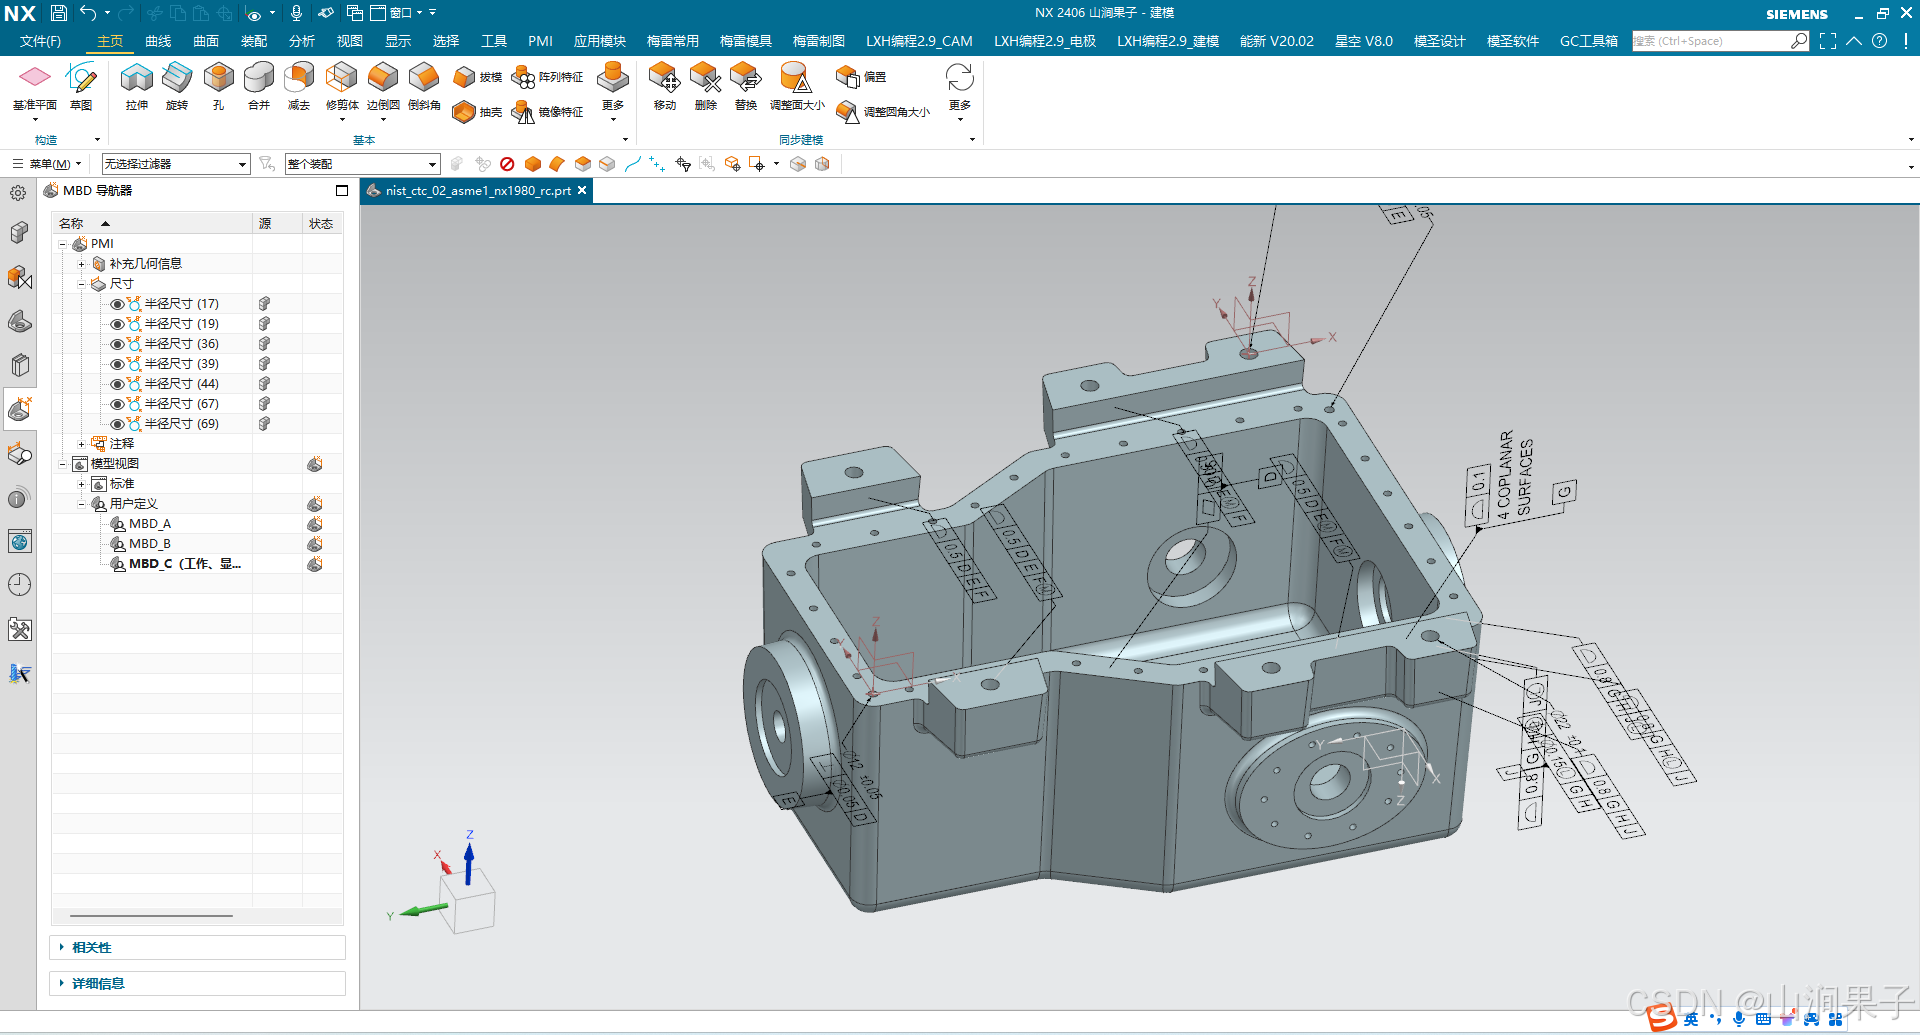1920x1035 pixels.
Task: Select the 移动 move face tool
Action: pos(665,88)
